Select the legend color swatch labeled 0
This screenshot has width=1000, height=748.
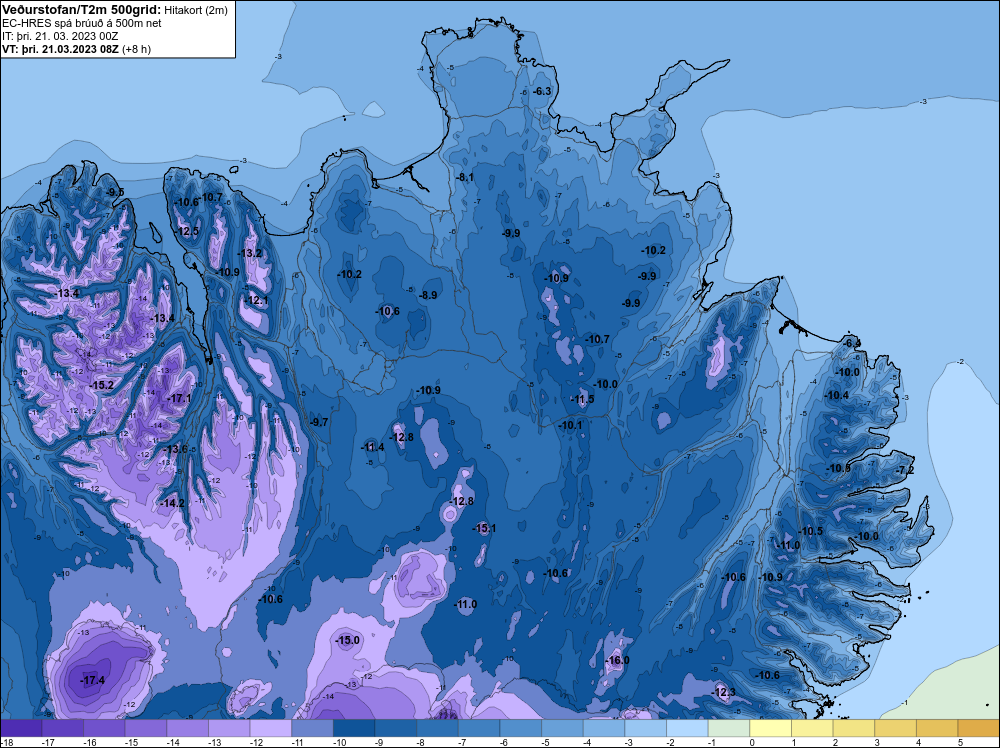click(771, 728)
